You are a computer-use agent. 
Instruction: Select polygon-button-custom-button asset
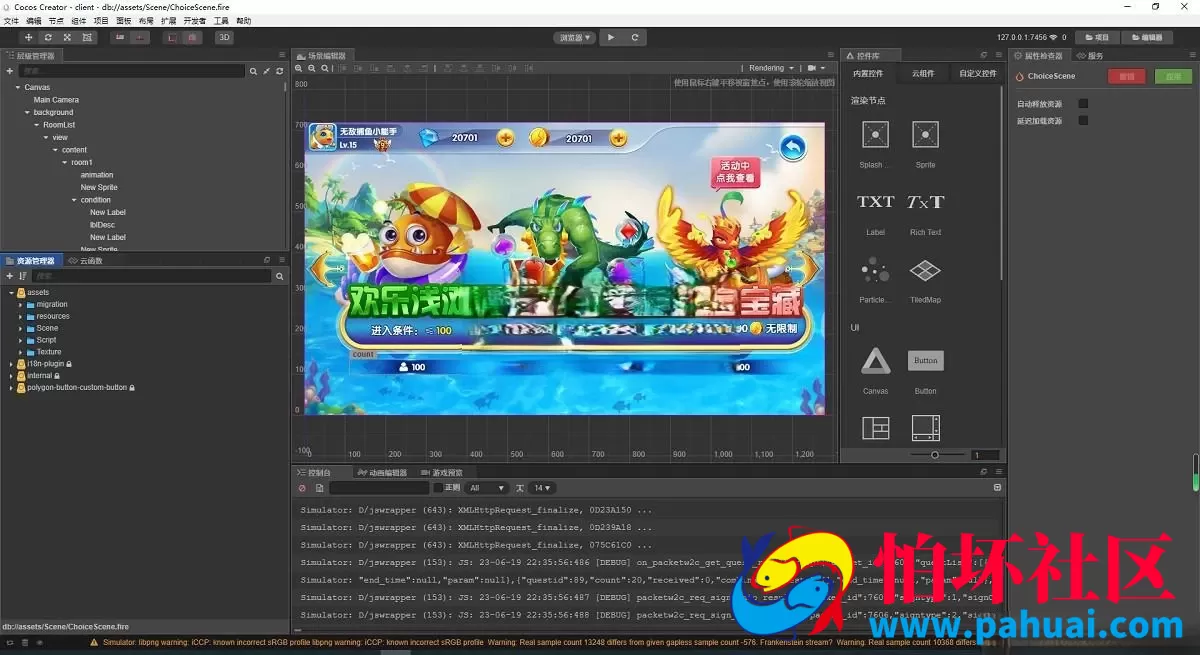pos(76,387)
